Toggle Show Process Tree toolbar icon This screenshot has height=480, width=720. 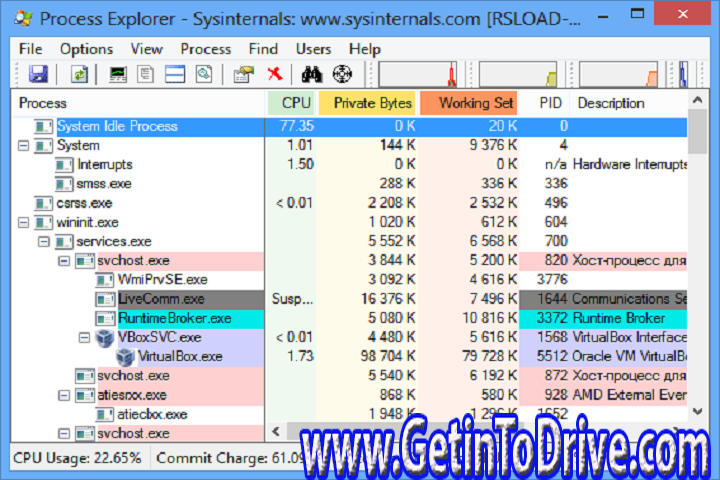tap(146, 74)
